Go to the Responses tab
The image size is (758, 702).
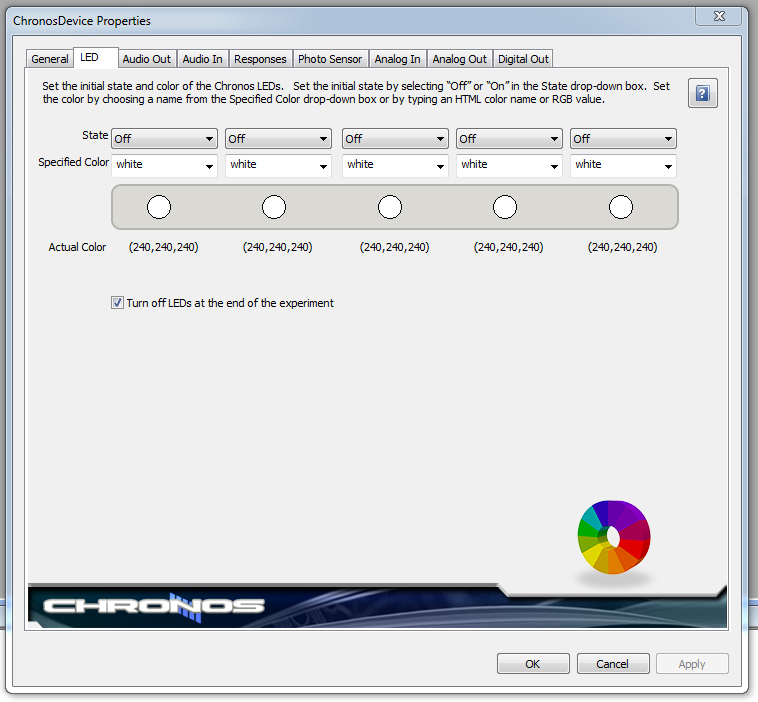click(261, 59)
